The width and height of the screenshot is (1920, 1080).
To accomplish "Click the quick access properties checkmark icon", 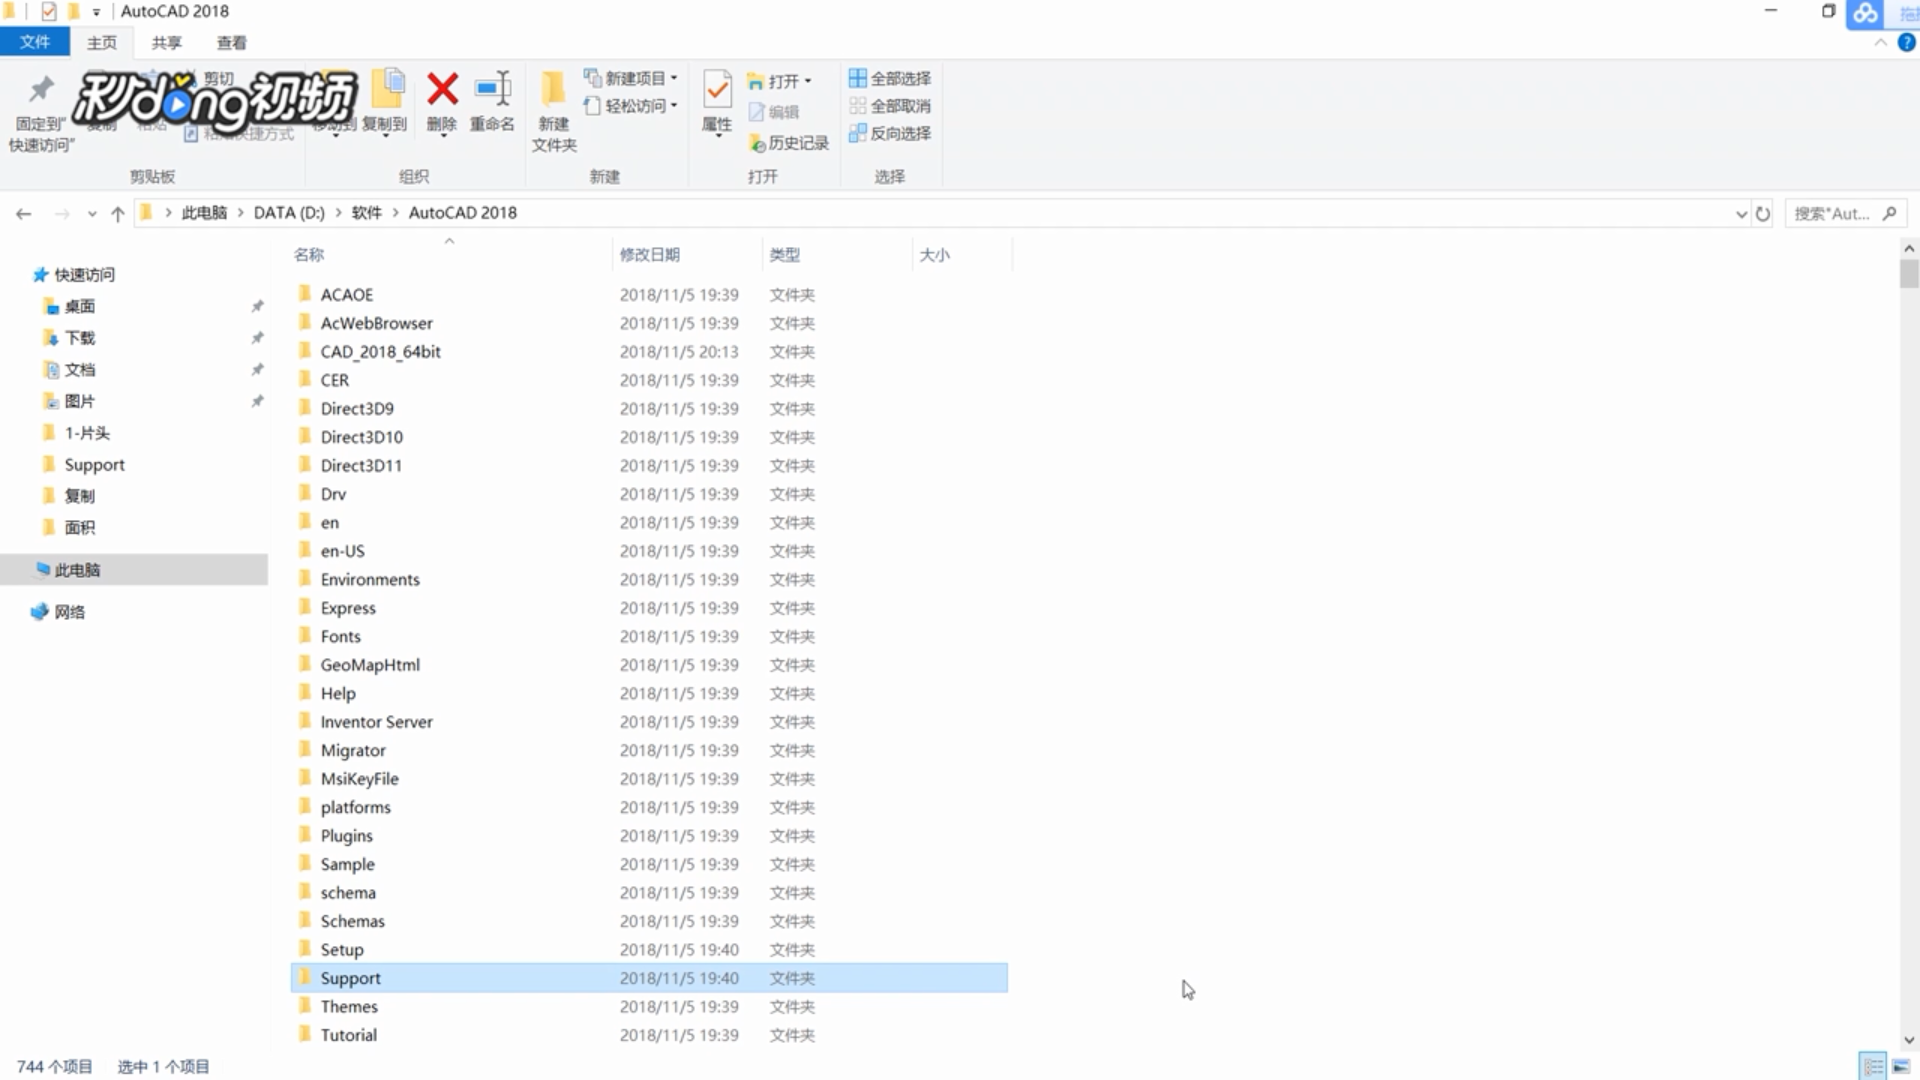I will 48,12.
